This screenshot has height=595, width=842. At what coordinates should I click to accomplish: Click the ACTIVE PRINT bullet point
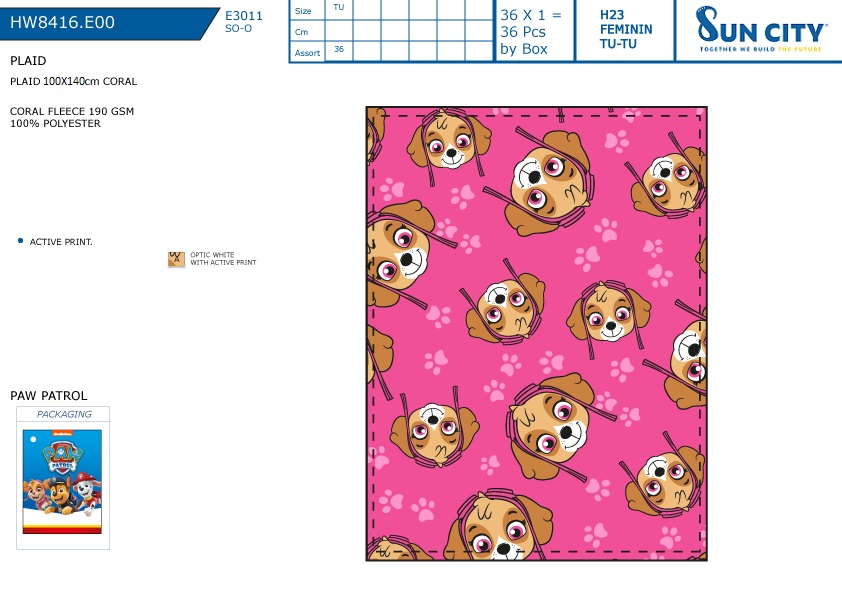tap(55, 242)
